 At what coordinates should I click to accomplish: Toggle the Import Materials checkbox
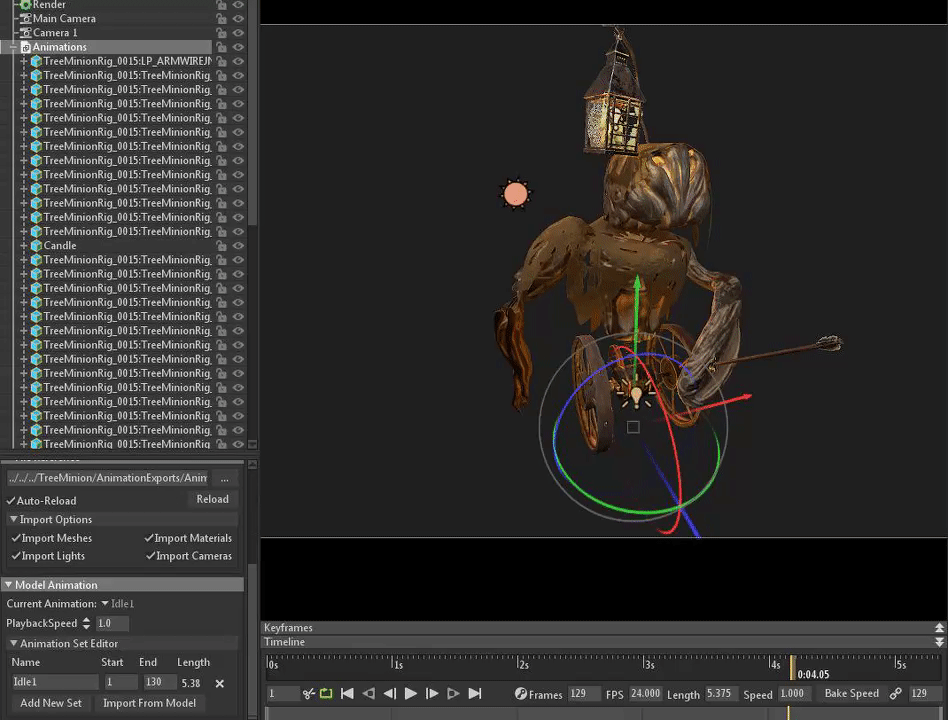click(x=150, y=539)
